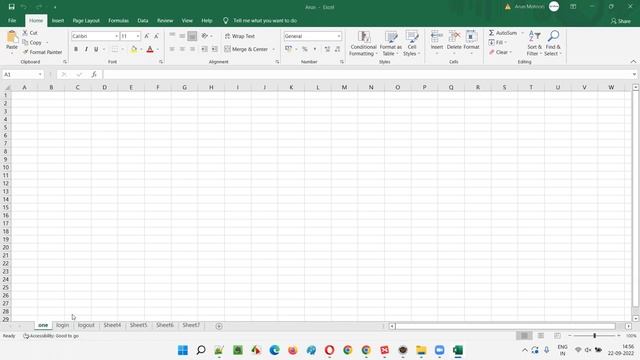The image size is (640, 360).
Task: Click the Save icon in title bar
Action: 11,7
